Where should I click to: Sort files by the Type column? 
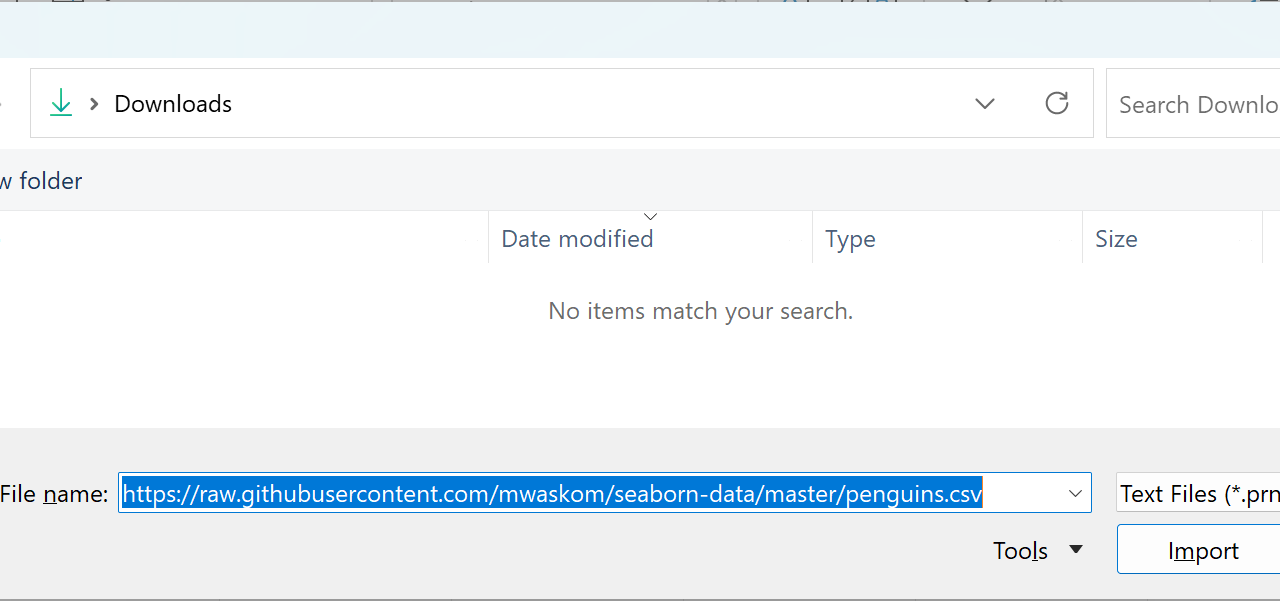(x=850, y=239)
